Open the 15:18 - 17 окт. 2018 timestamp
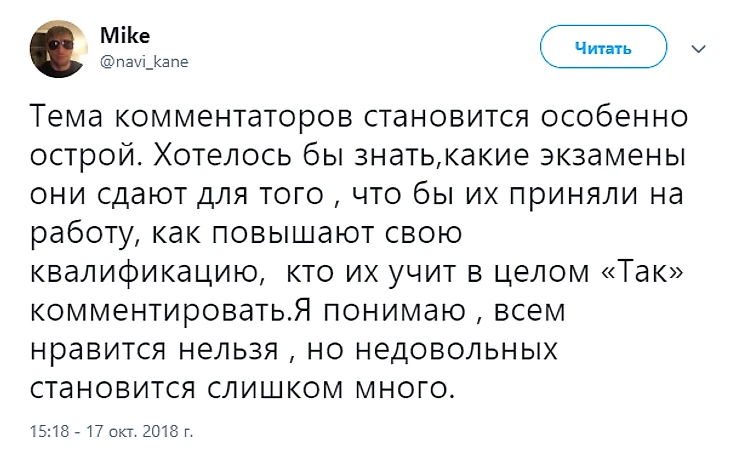The image size is (730, 456). [x=111, y=433]
